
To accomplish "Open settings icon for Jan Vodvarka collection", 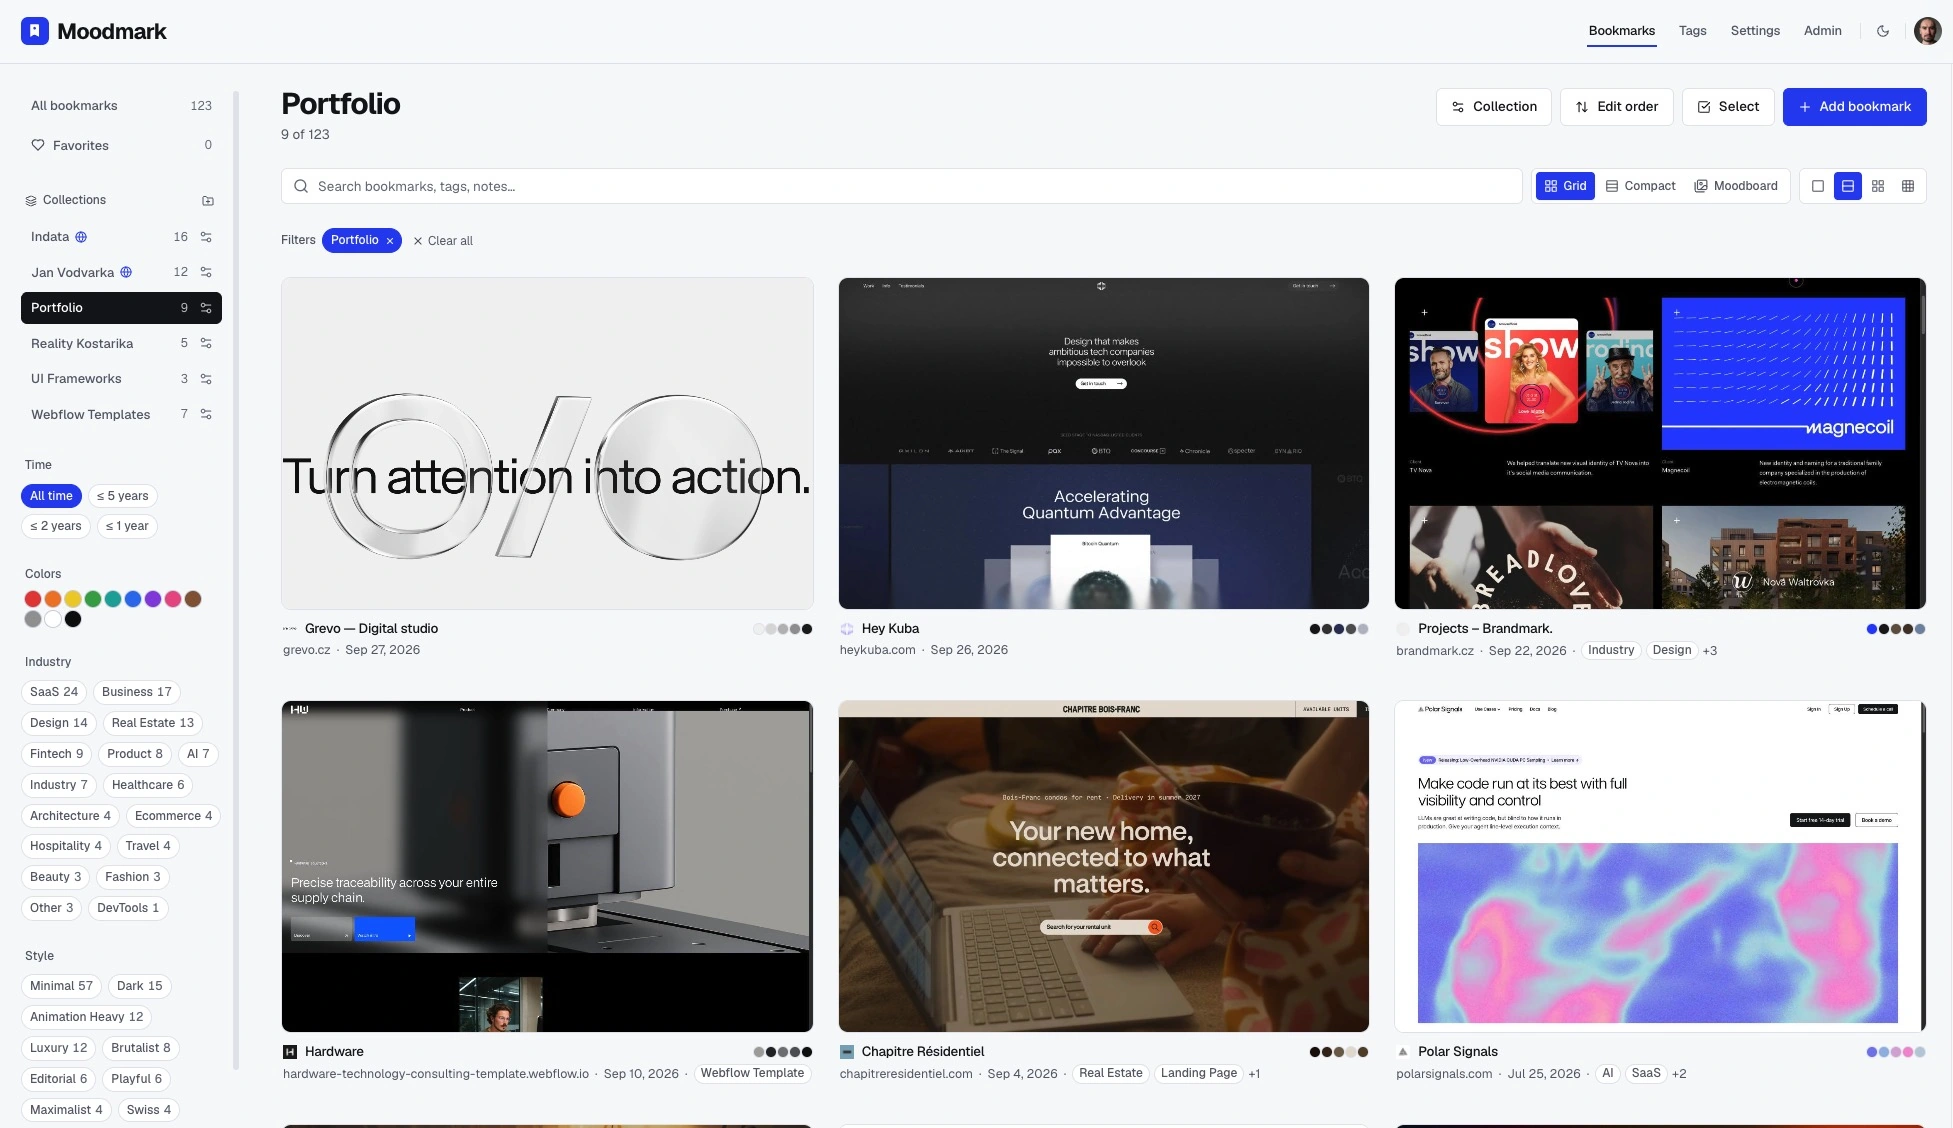I will click(206, 272).
